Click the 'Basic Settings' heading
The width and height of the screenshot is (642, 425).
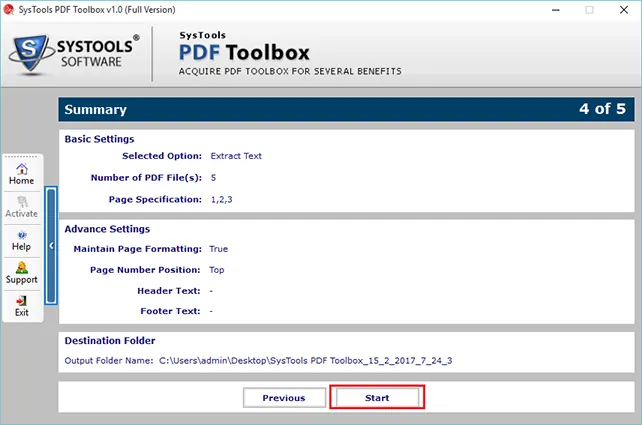click(99, 139)
